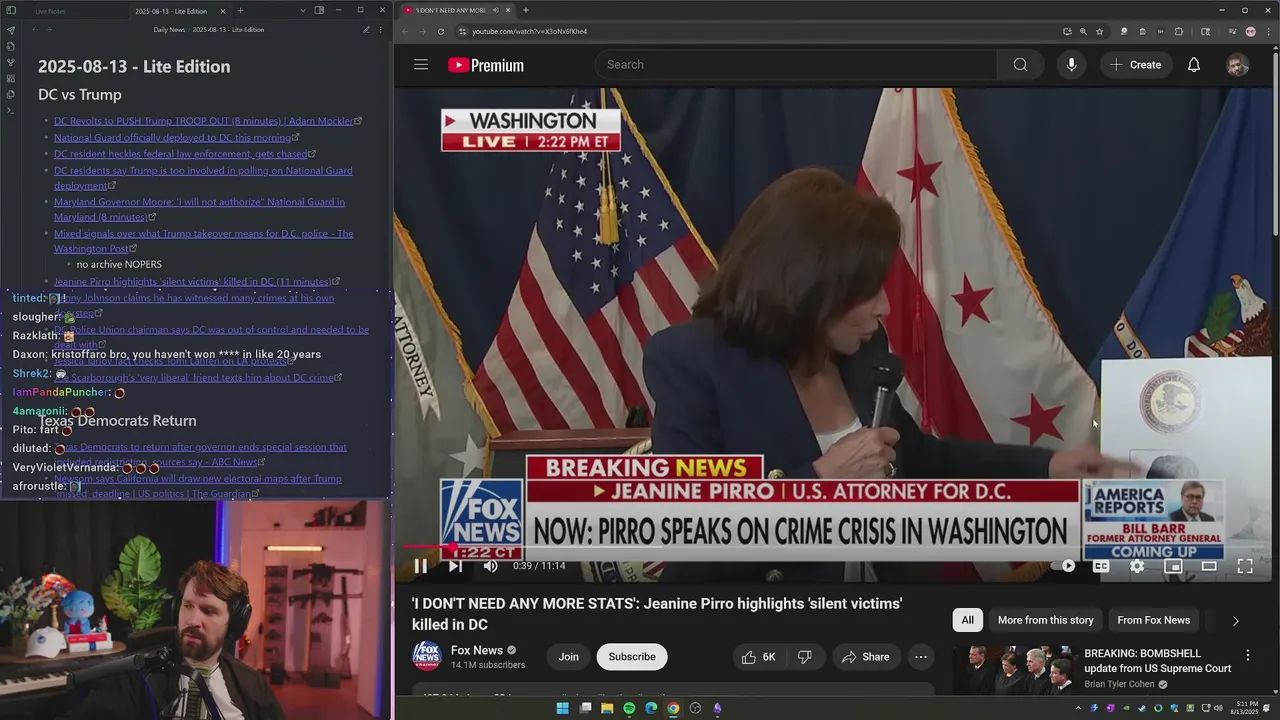Open YouTube account avatar menu
This screenshot has width=1280, height=720.
tap(1237, 65)
